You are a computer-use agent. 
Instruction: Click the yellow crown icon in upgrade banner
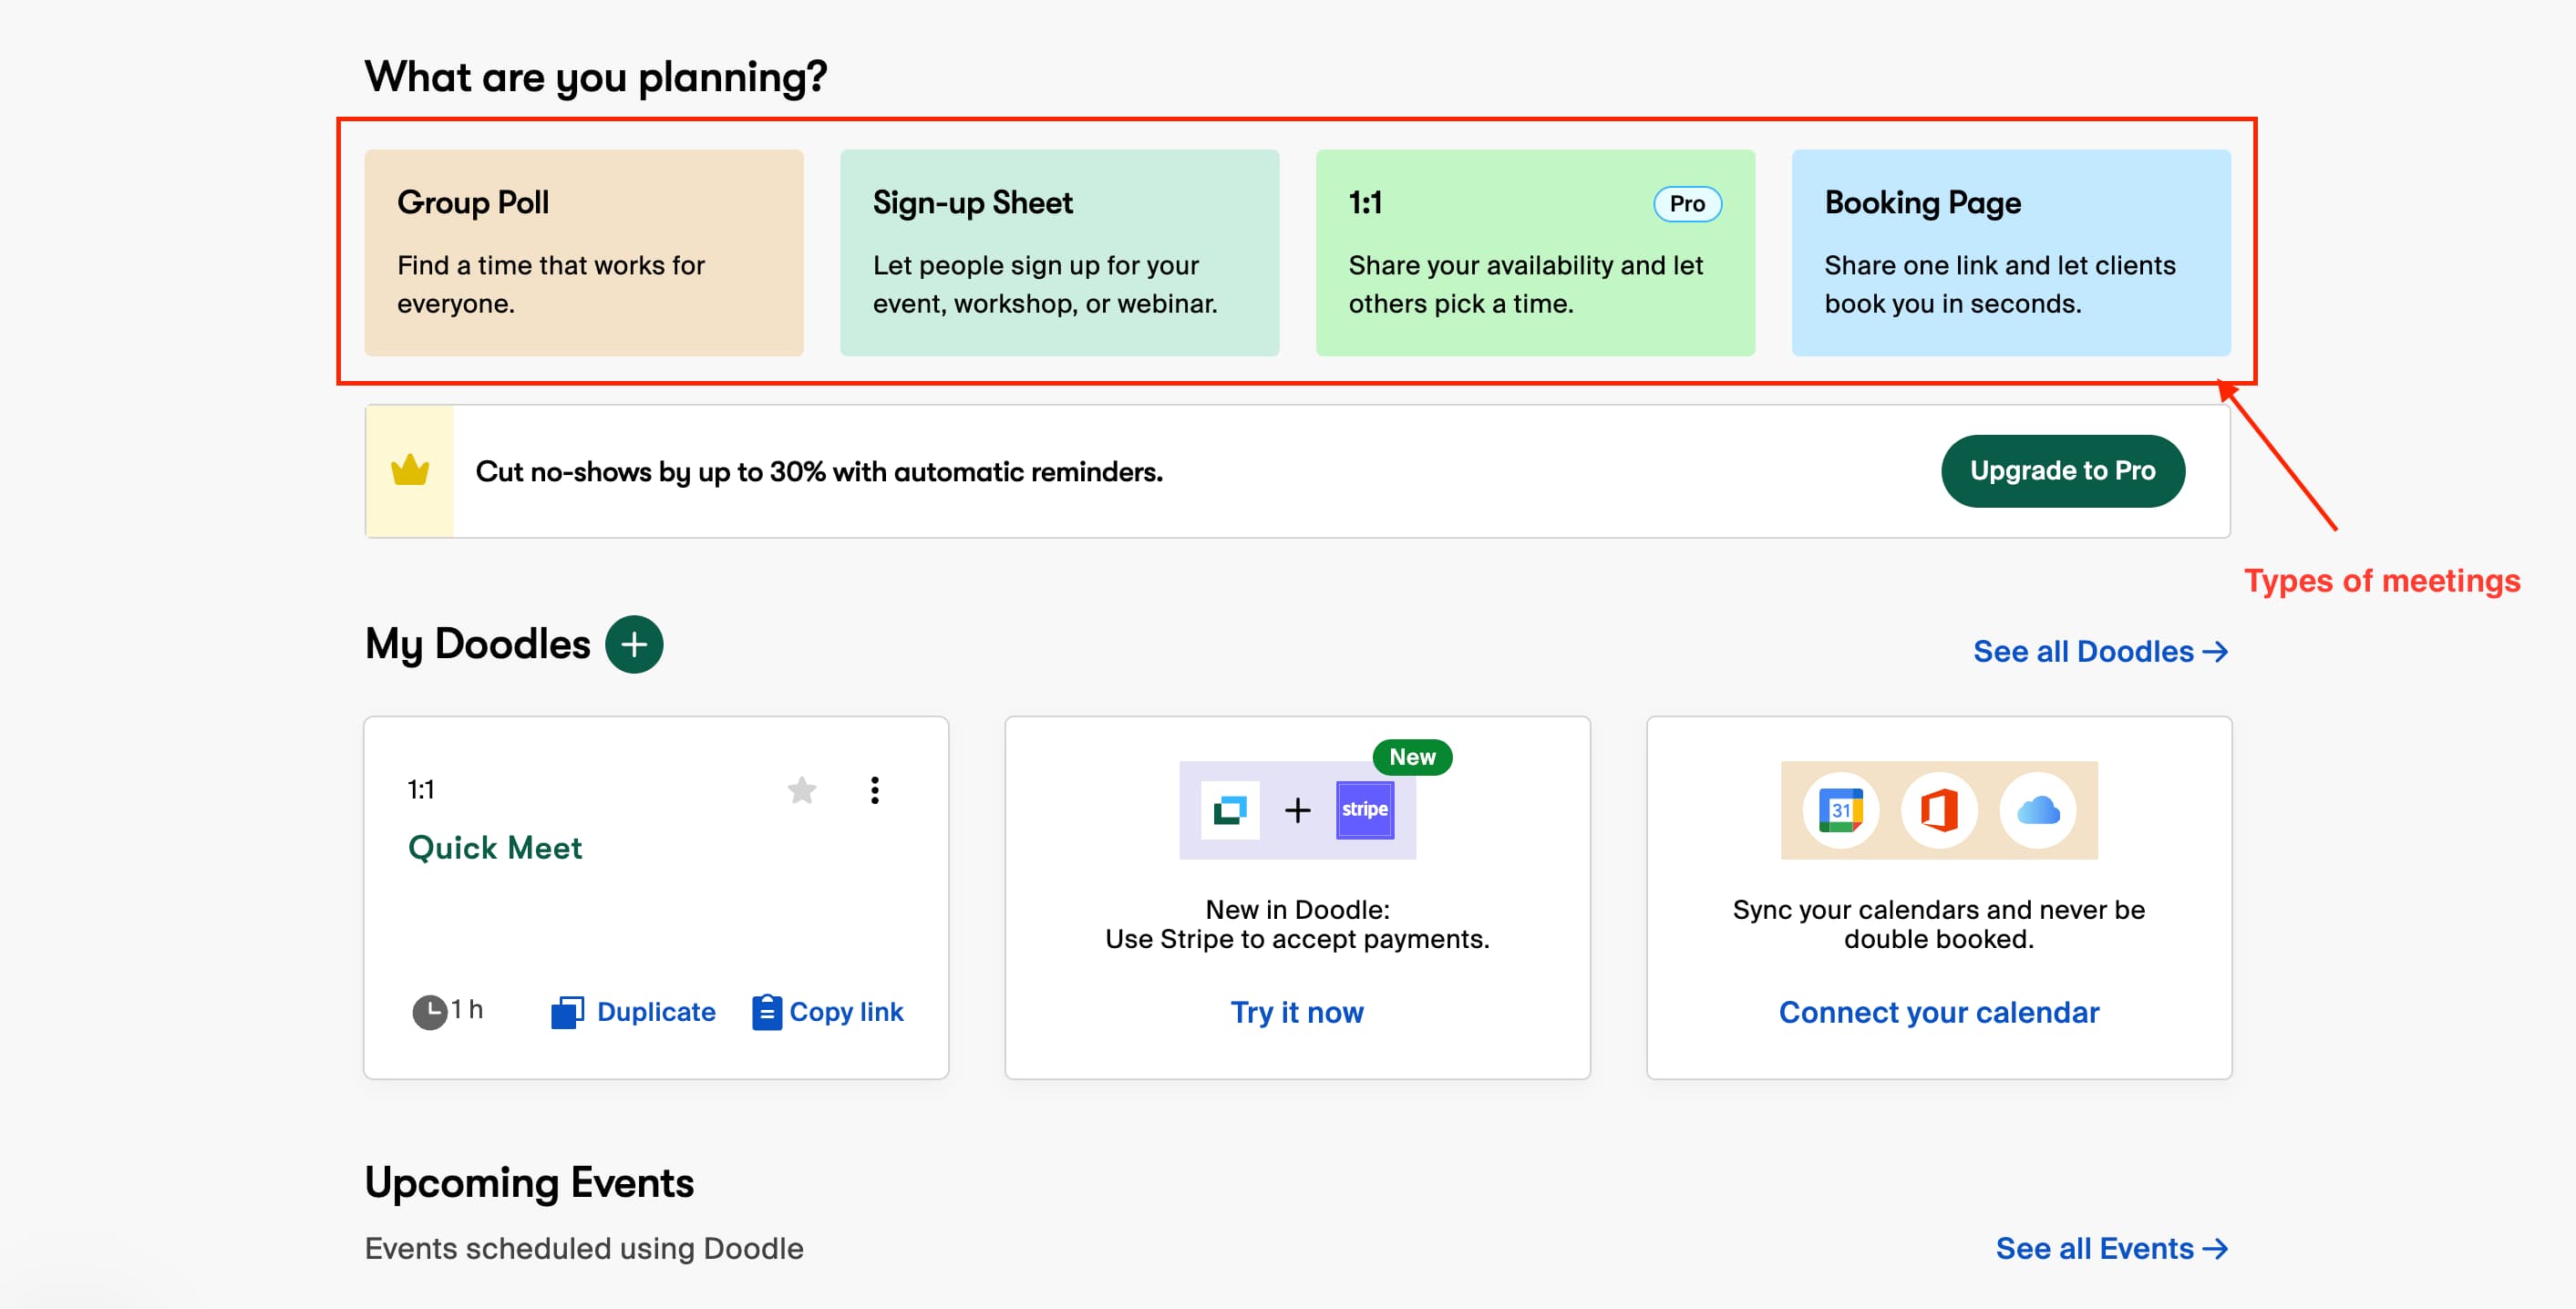click(x=410, y=470)
